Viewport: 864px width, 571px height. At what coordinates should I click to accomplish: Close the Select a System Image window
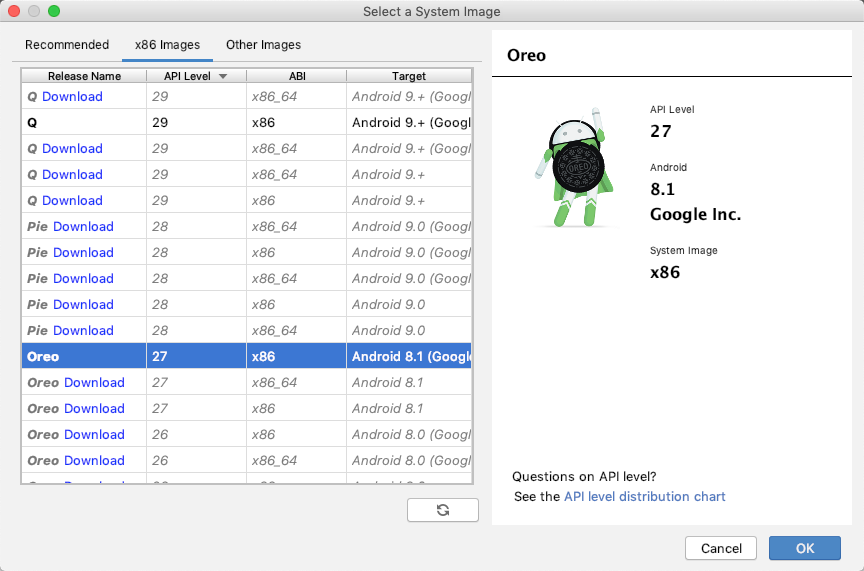(14, 11)
